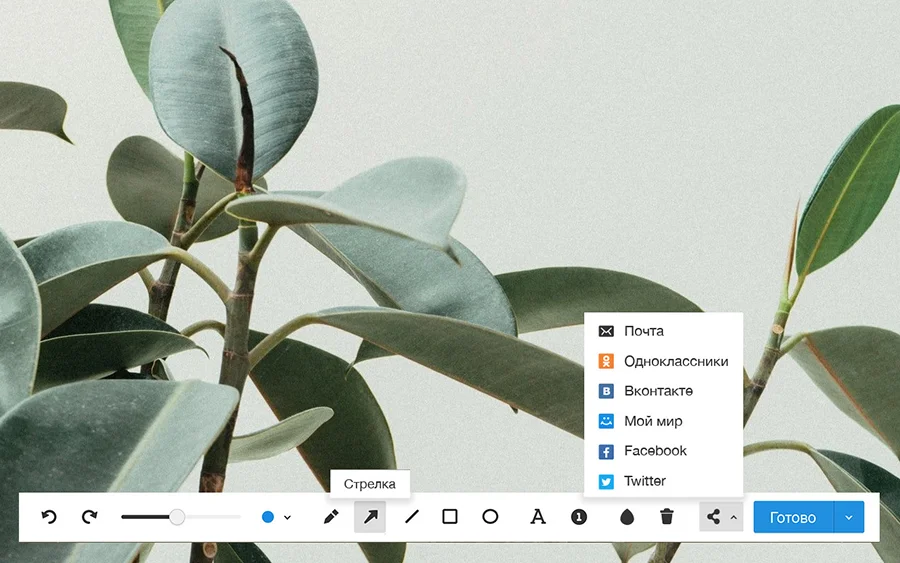
Task: Choose Почта from the share menu
Action: tap(643, 331)
